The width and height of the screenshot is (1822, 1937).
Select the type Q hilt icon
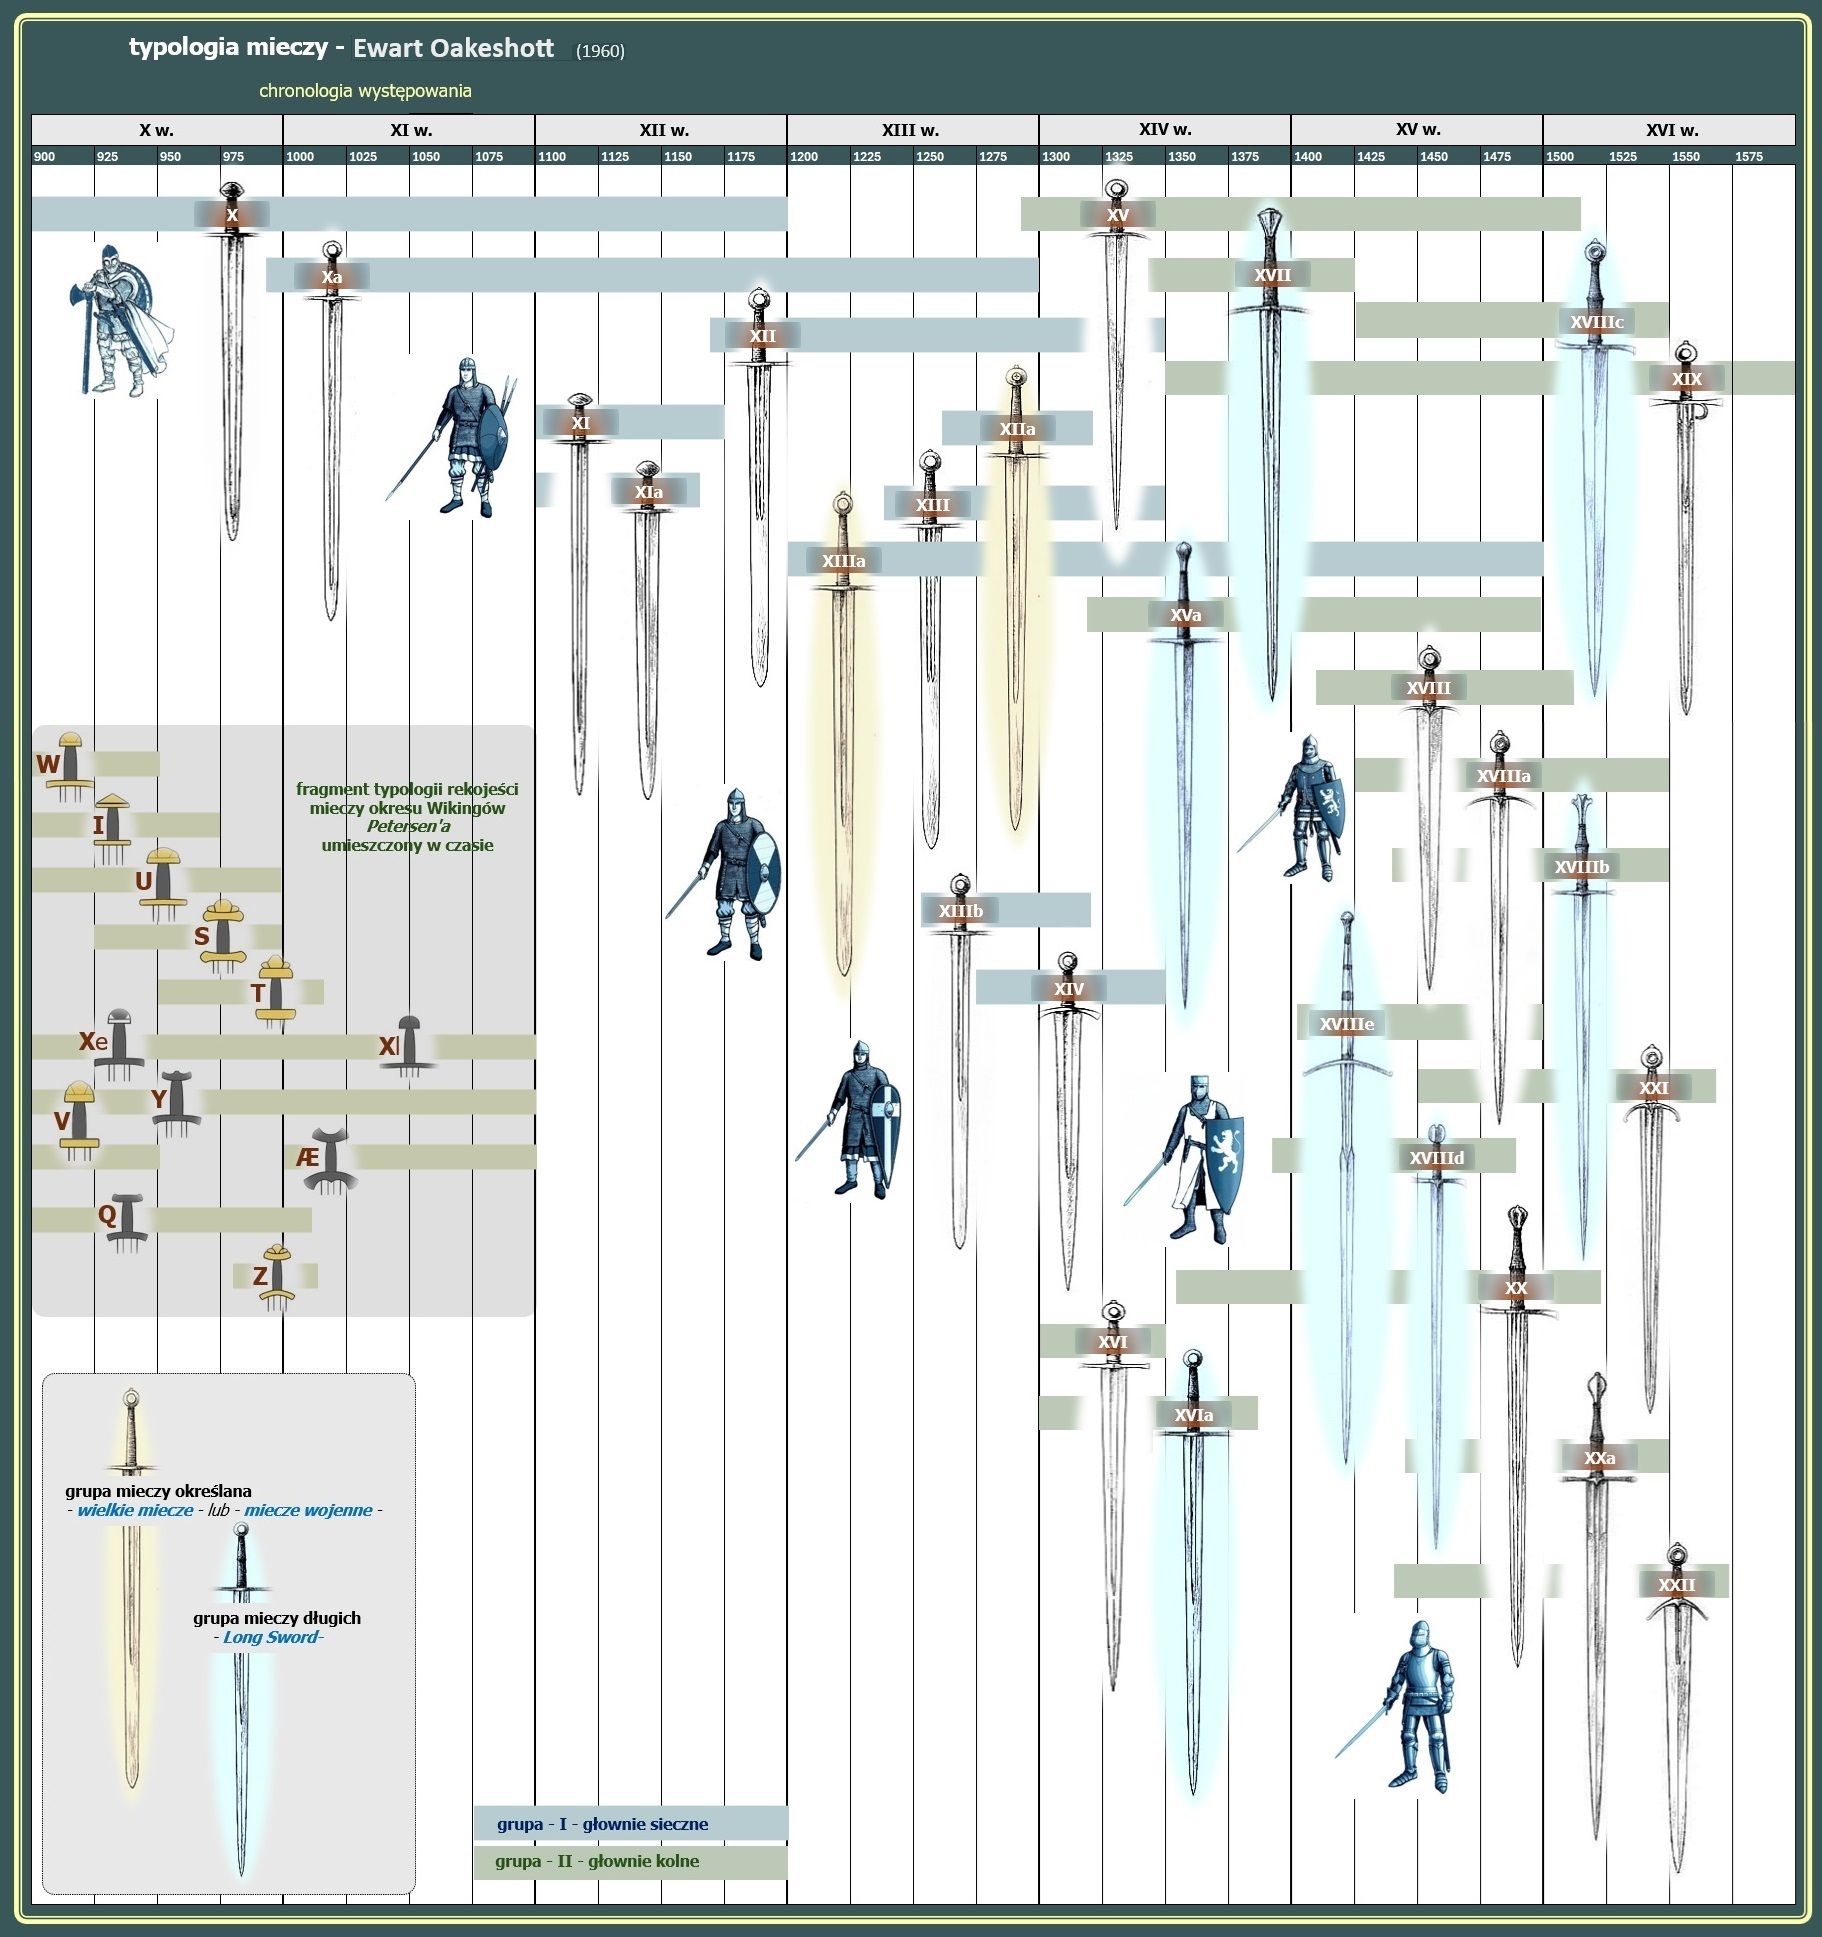pyautogui.click(x=127, y=1220)
